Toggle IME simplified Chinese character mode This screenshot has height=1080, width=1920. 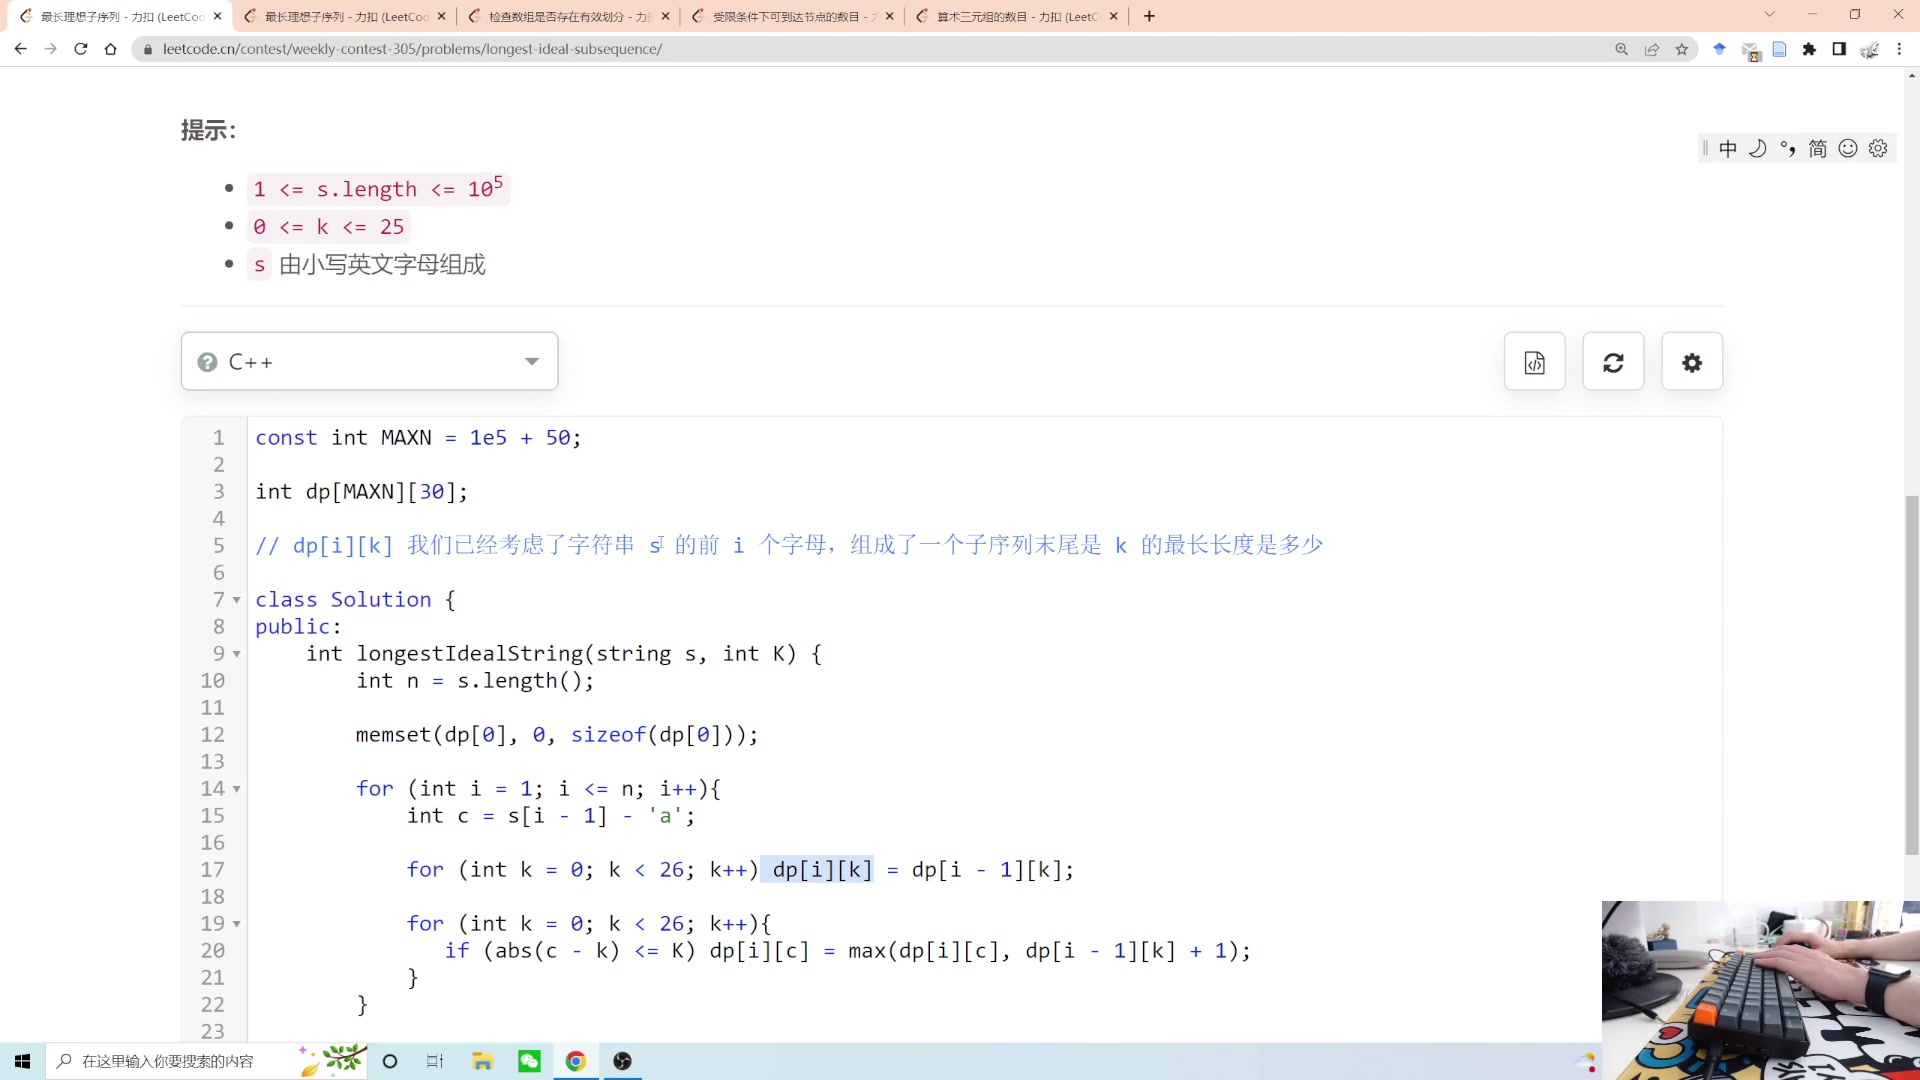click(x=1817, y=149)
